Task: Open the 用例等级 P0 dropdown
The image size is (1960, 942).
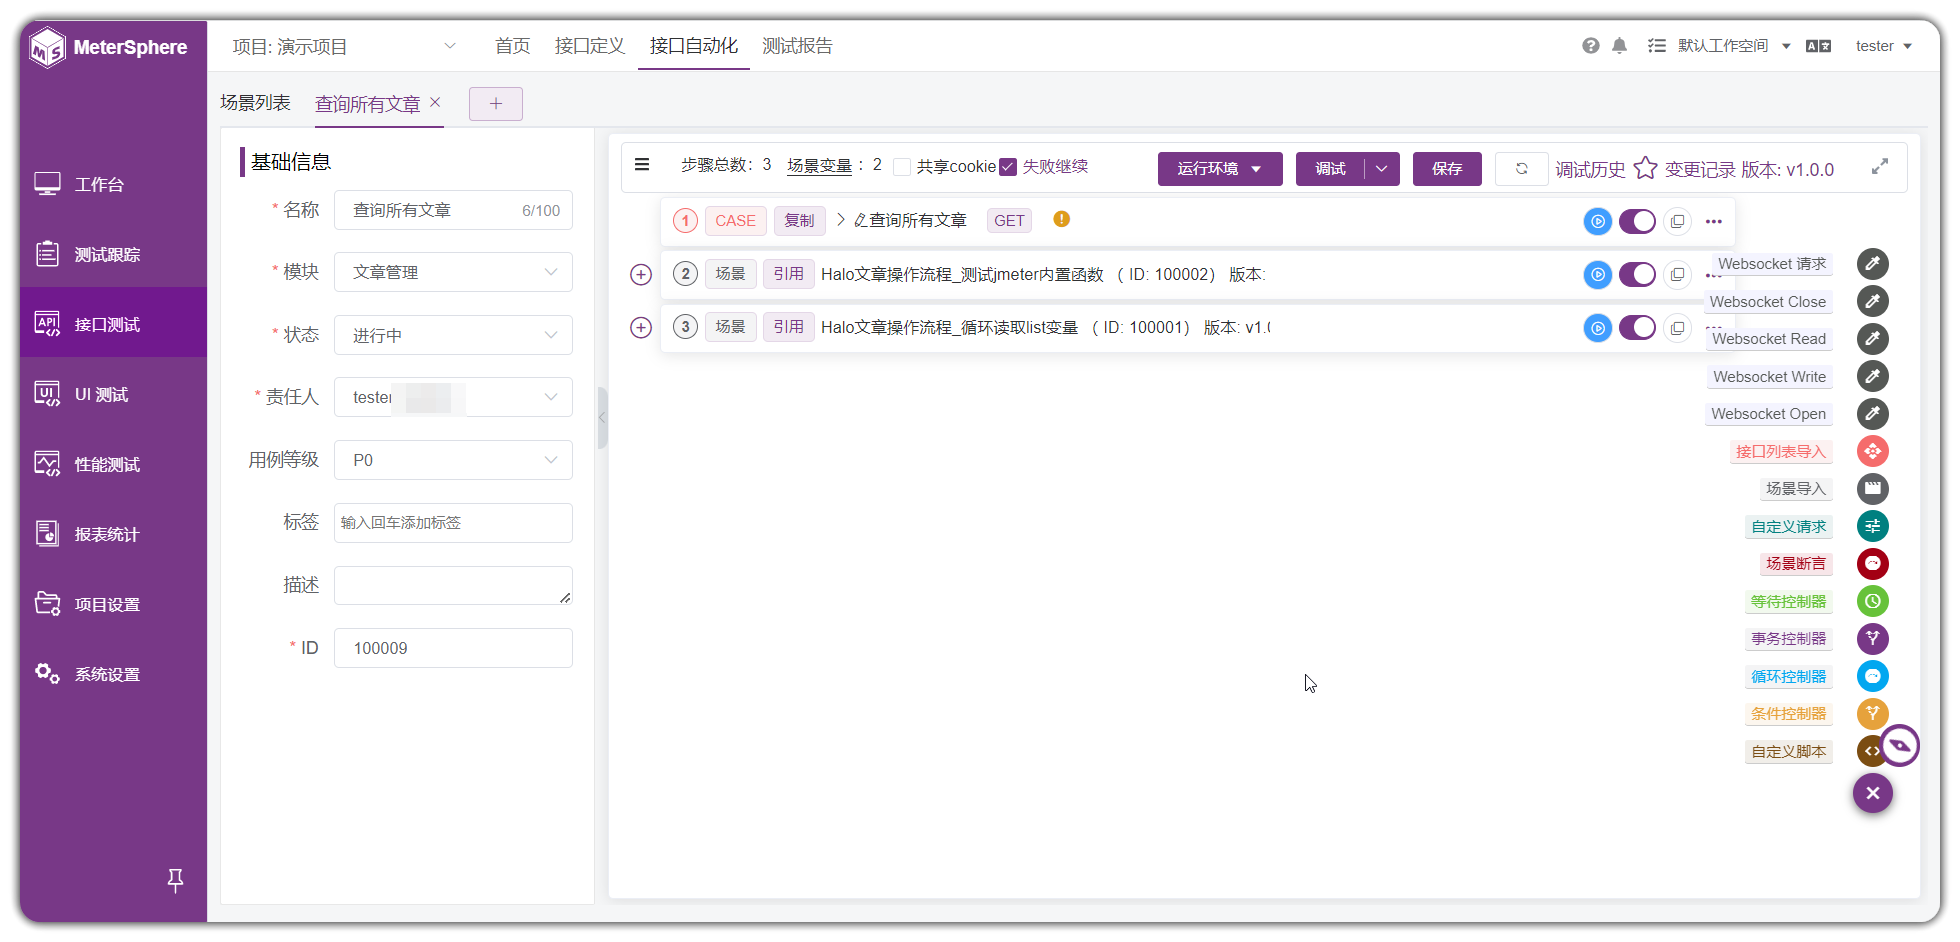Action: 453,460
